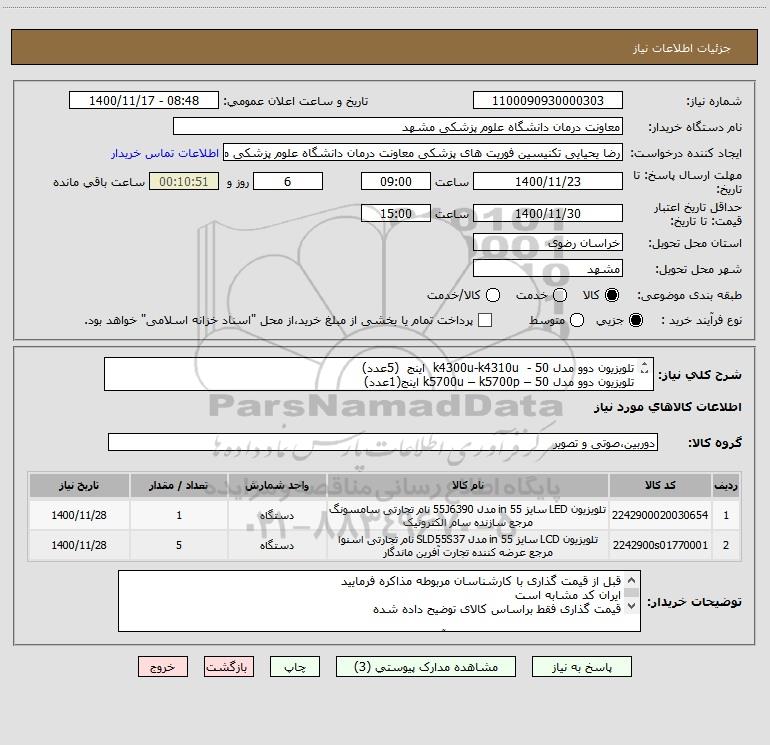Click the خروج exit button
Viewport: 770px width, 745px height.
tap(163, 667)
